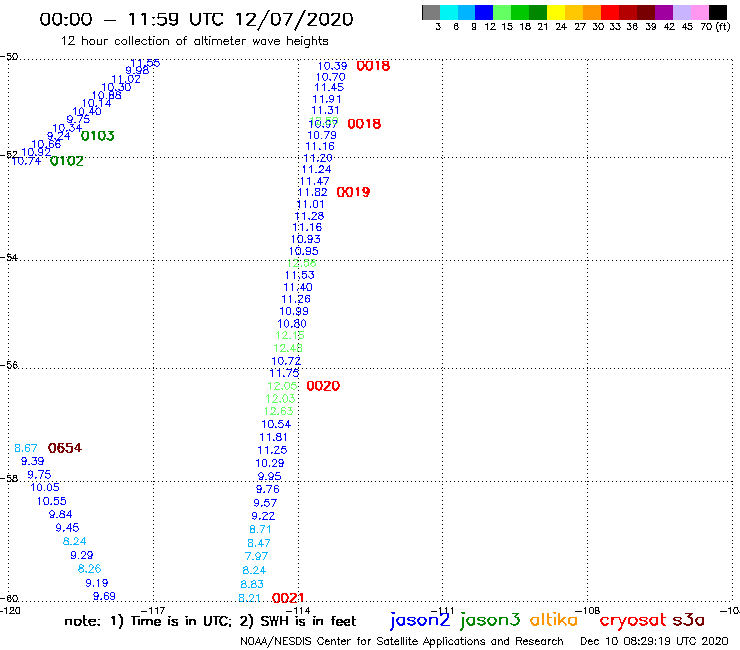Click light blue wave height value 8.67
This screenshot has height=650, width=740.
25,448
